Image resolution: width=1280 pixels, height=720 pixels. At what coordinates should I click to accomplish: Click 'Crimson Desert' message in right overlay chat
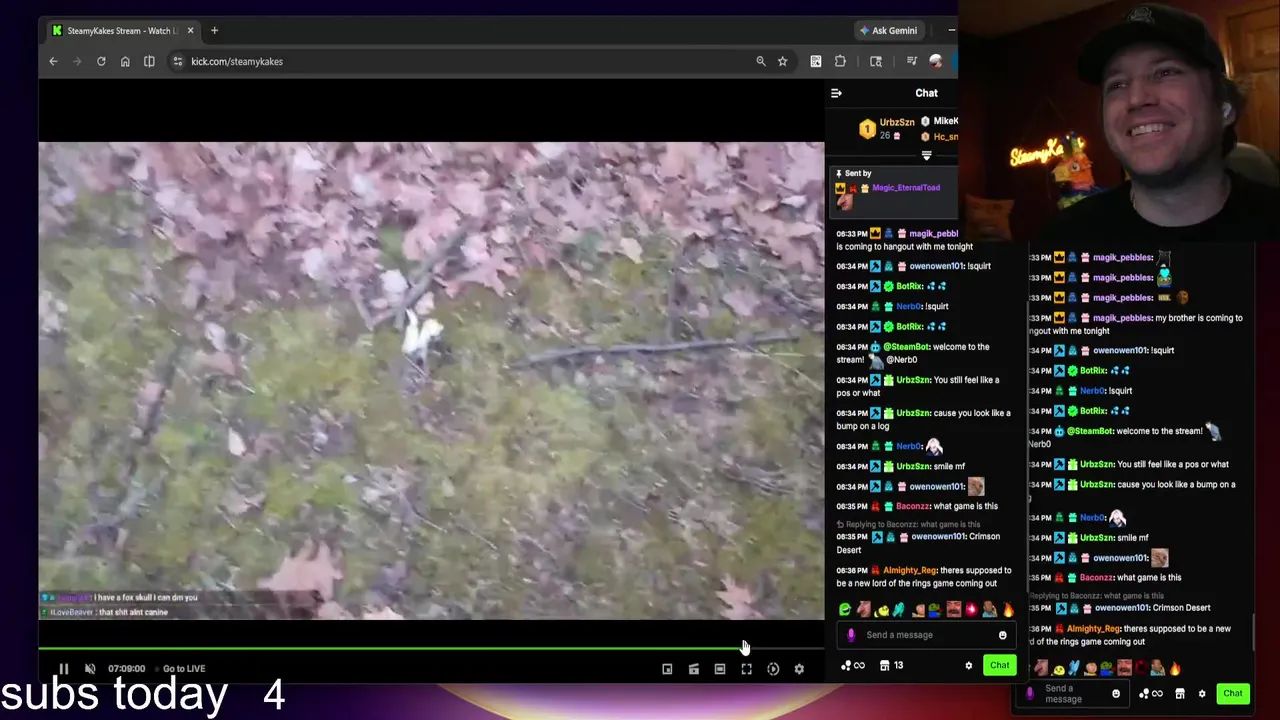click(x=1180, y=608)
